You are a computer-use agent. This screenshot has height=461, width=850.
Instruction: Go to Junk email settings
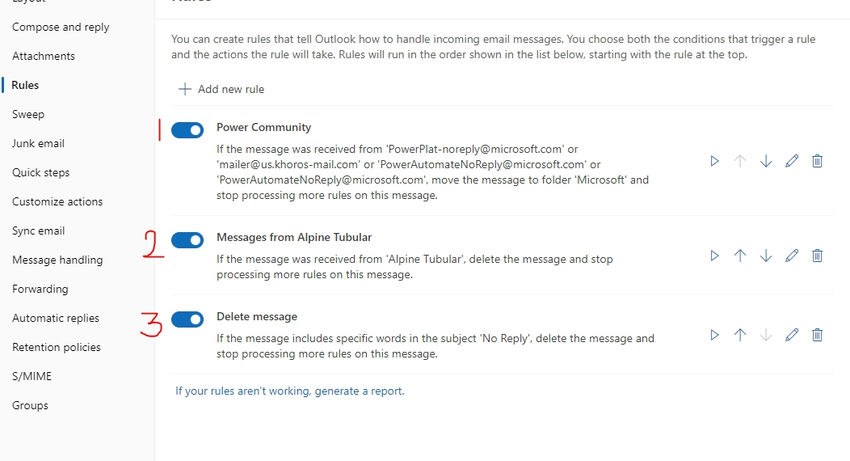pyautogui.click(x=38, y=143)
